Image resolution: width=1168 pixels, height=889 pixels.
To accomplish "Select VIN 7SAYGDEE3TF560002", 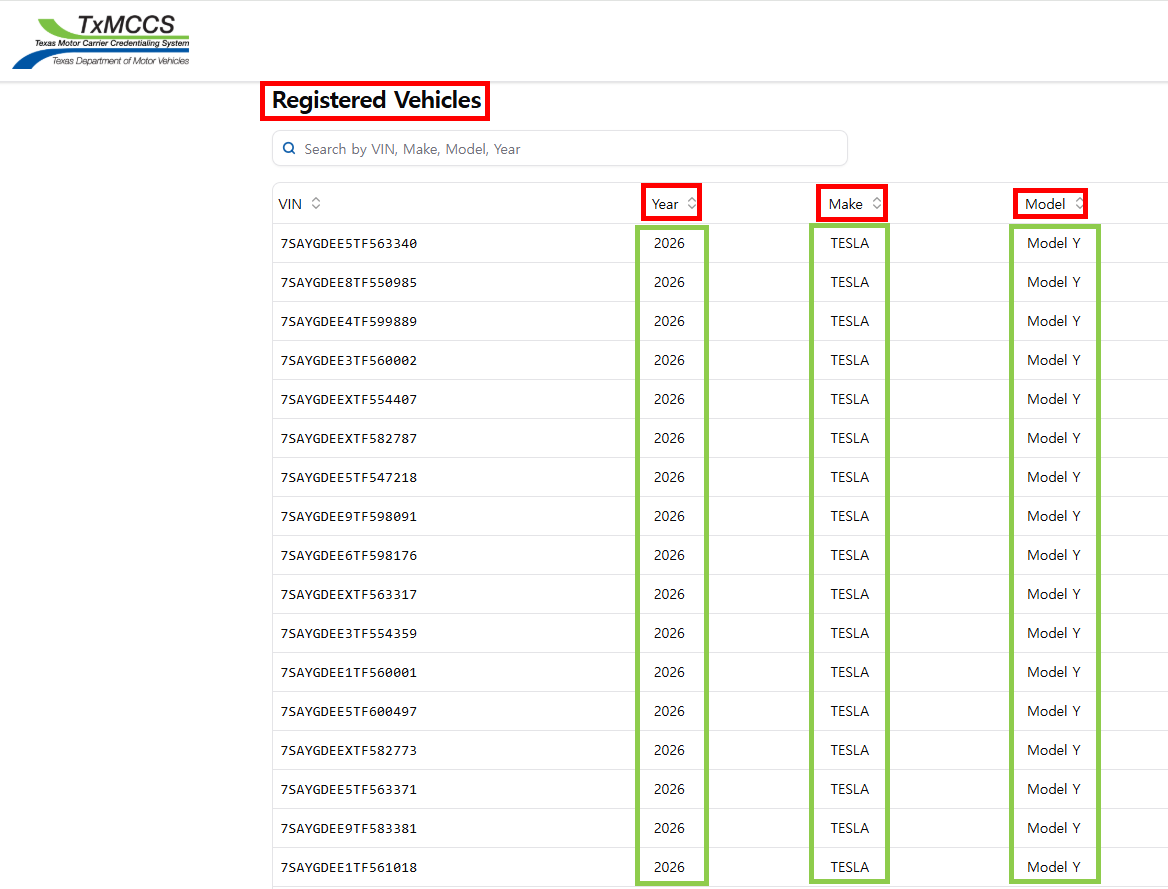I will click(349, 361).
